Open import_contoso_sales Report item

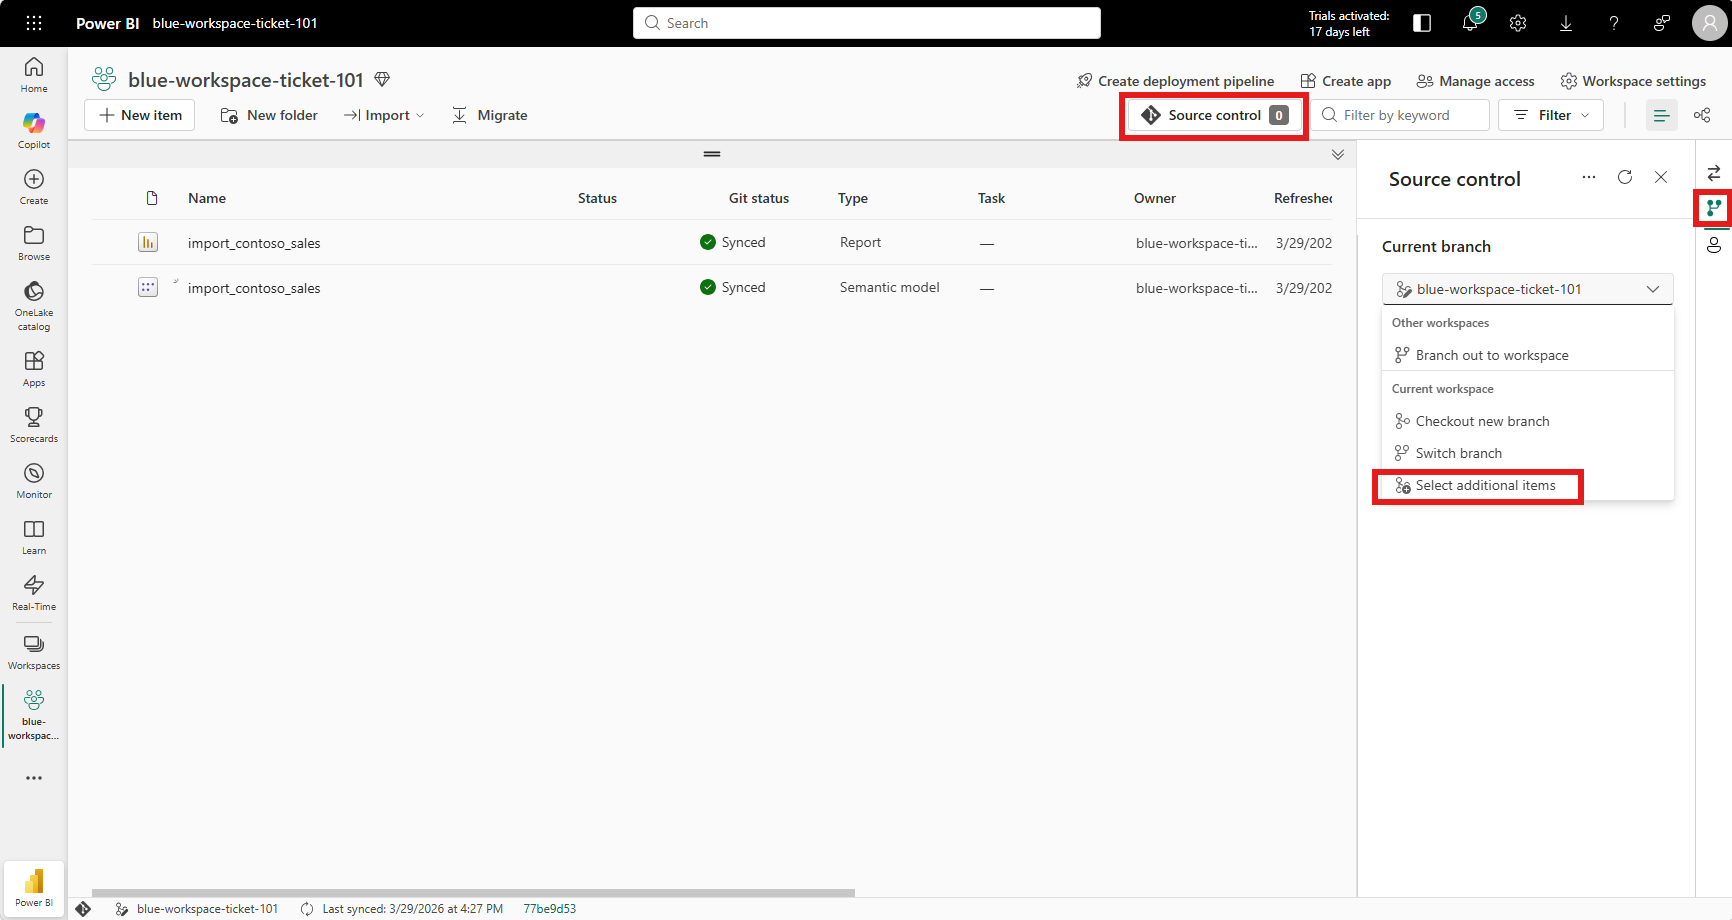254,243
